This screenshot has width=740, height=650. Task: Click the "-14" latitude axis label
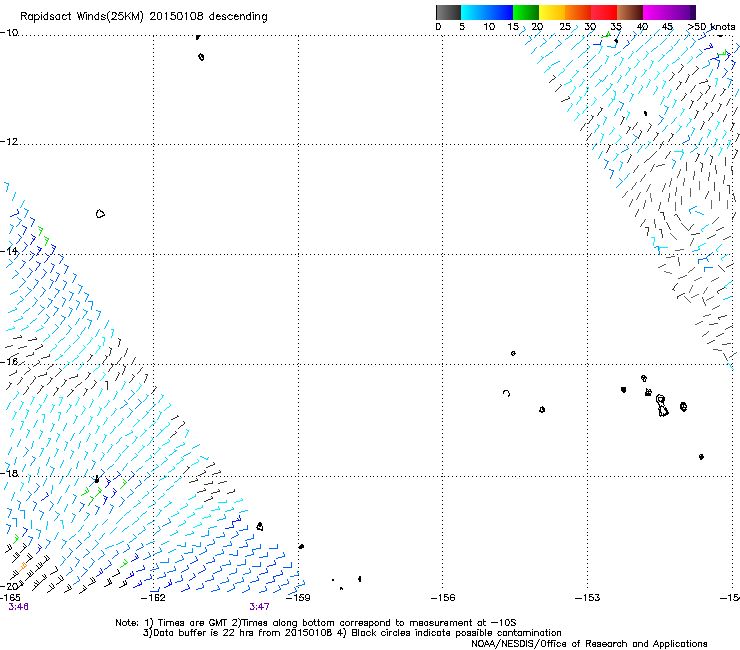click(9, 251)
